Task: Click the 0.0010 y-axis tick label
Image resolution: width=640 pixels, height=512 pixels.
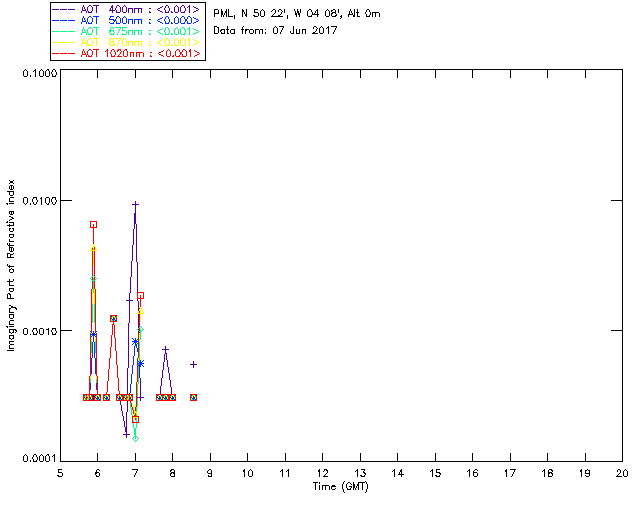Action: [x=39, y=330]
